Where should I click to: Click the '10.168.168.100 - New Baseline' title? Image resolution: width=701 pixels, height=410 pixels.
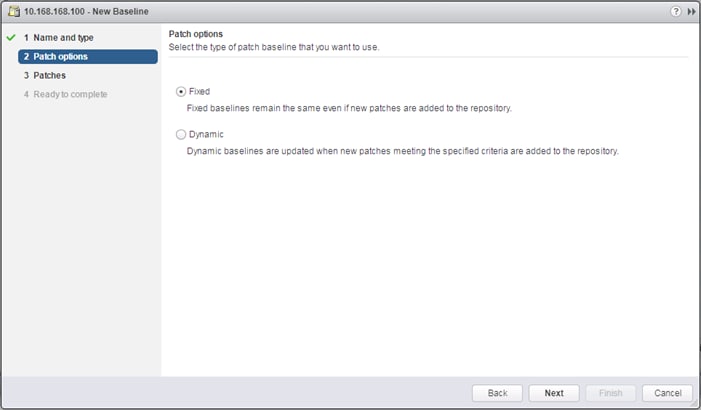pyautogui.click(x=86, y=12)
